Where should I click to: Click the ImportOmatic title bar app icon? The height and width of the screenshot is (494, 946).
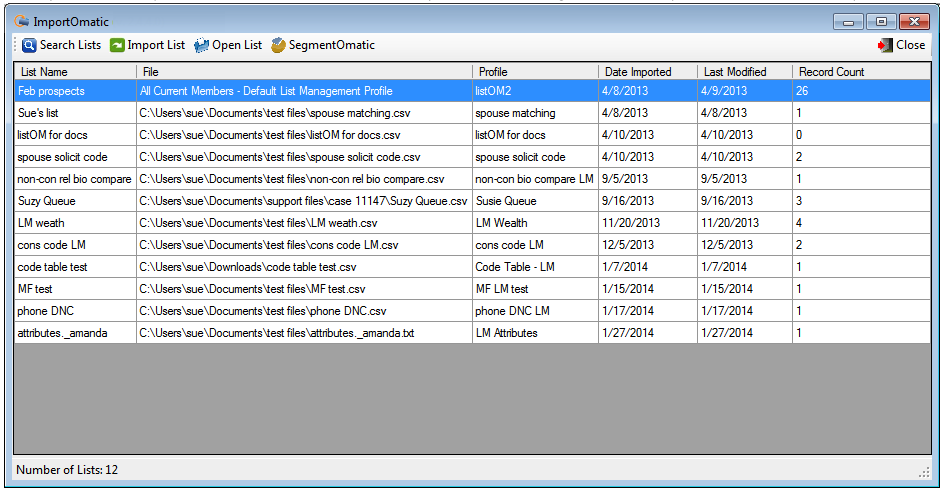[21, 21]
